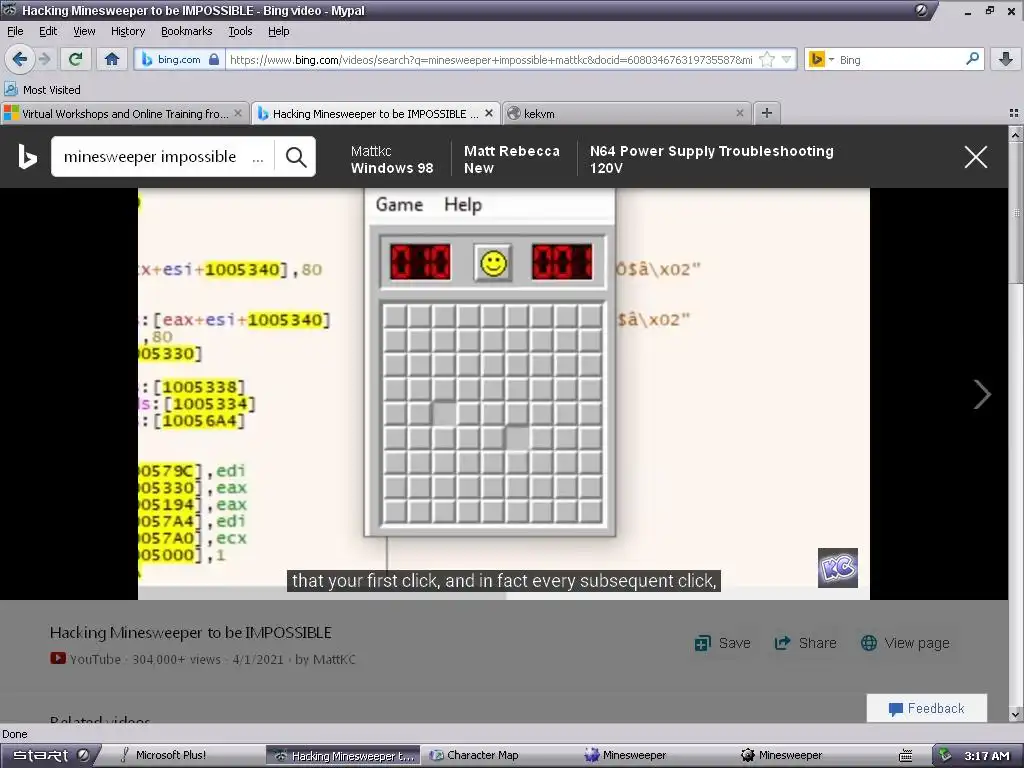Click the YouTube source icon
Screen dimensions: 1024x768
pos(57,658)
